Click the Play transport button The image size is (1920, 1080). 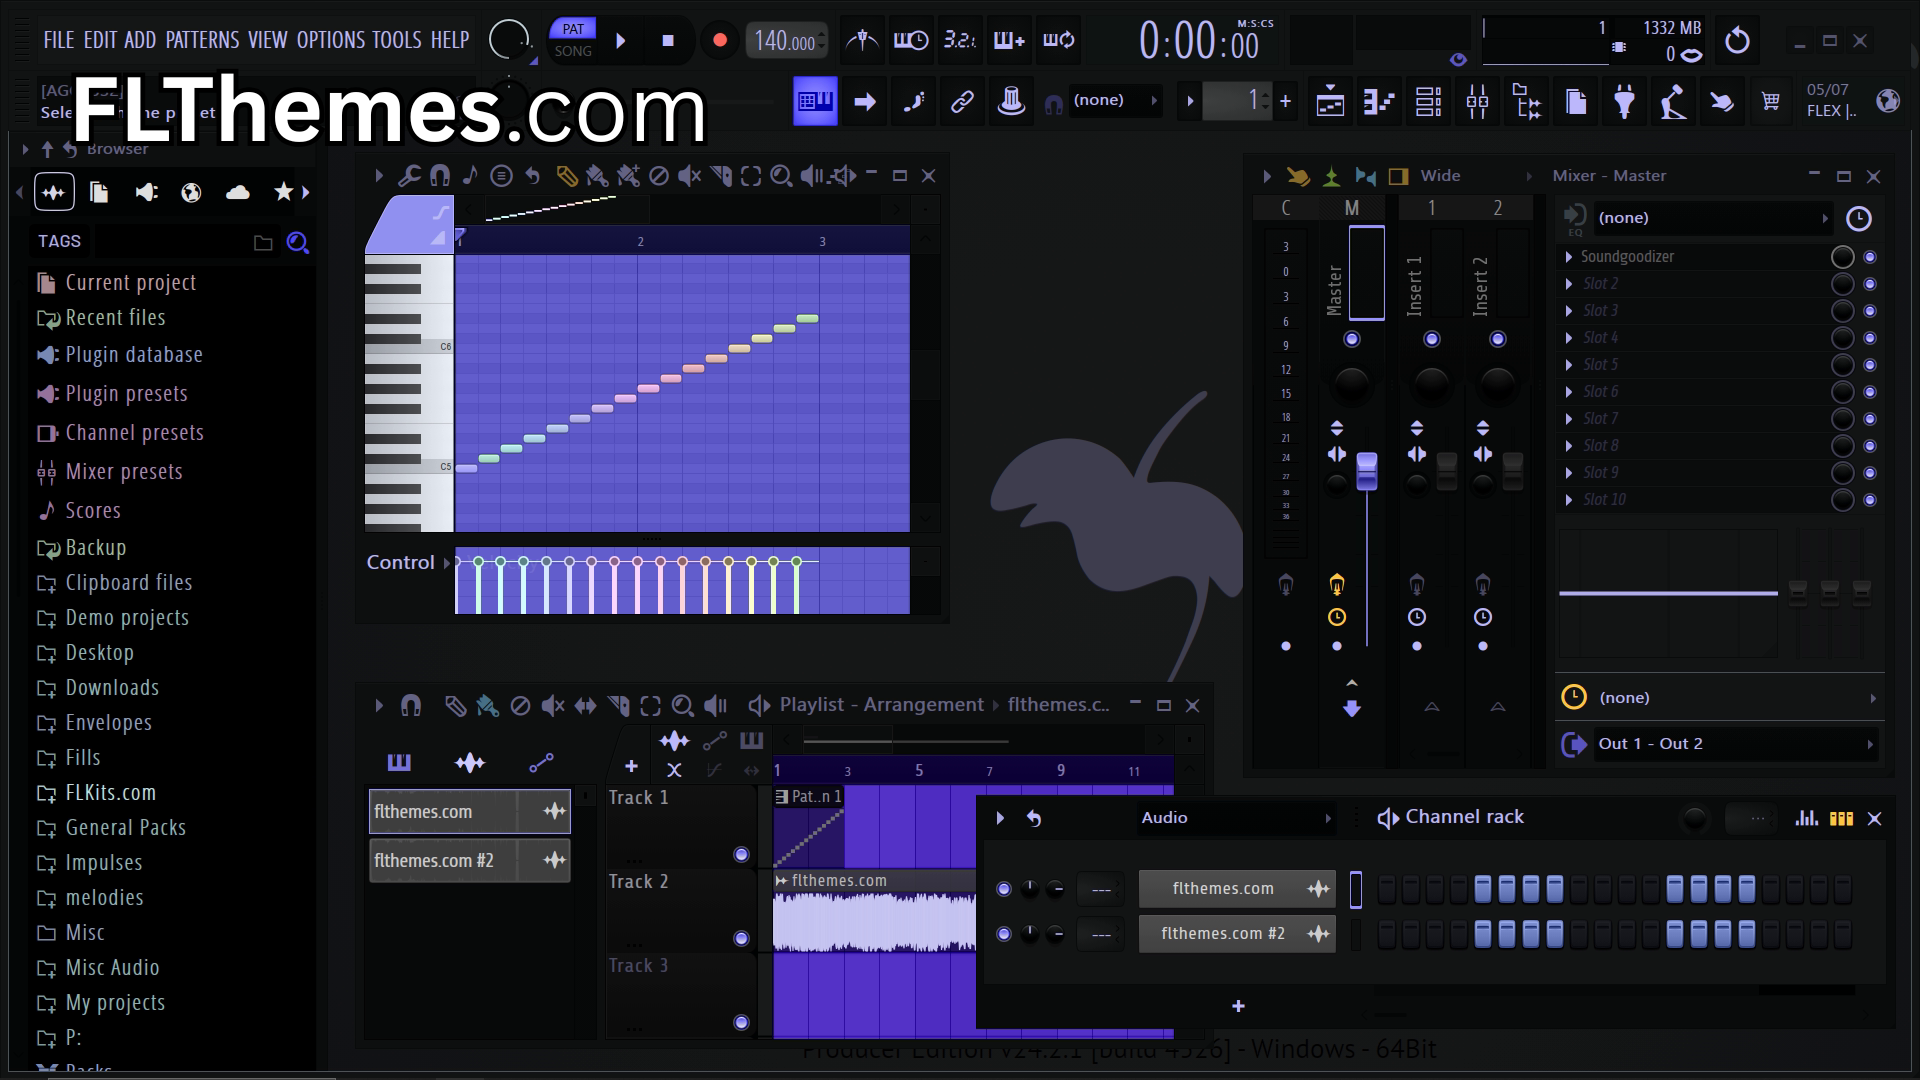click(x=621, y=41)
